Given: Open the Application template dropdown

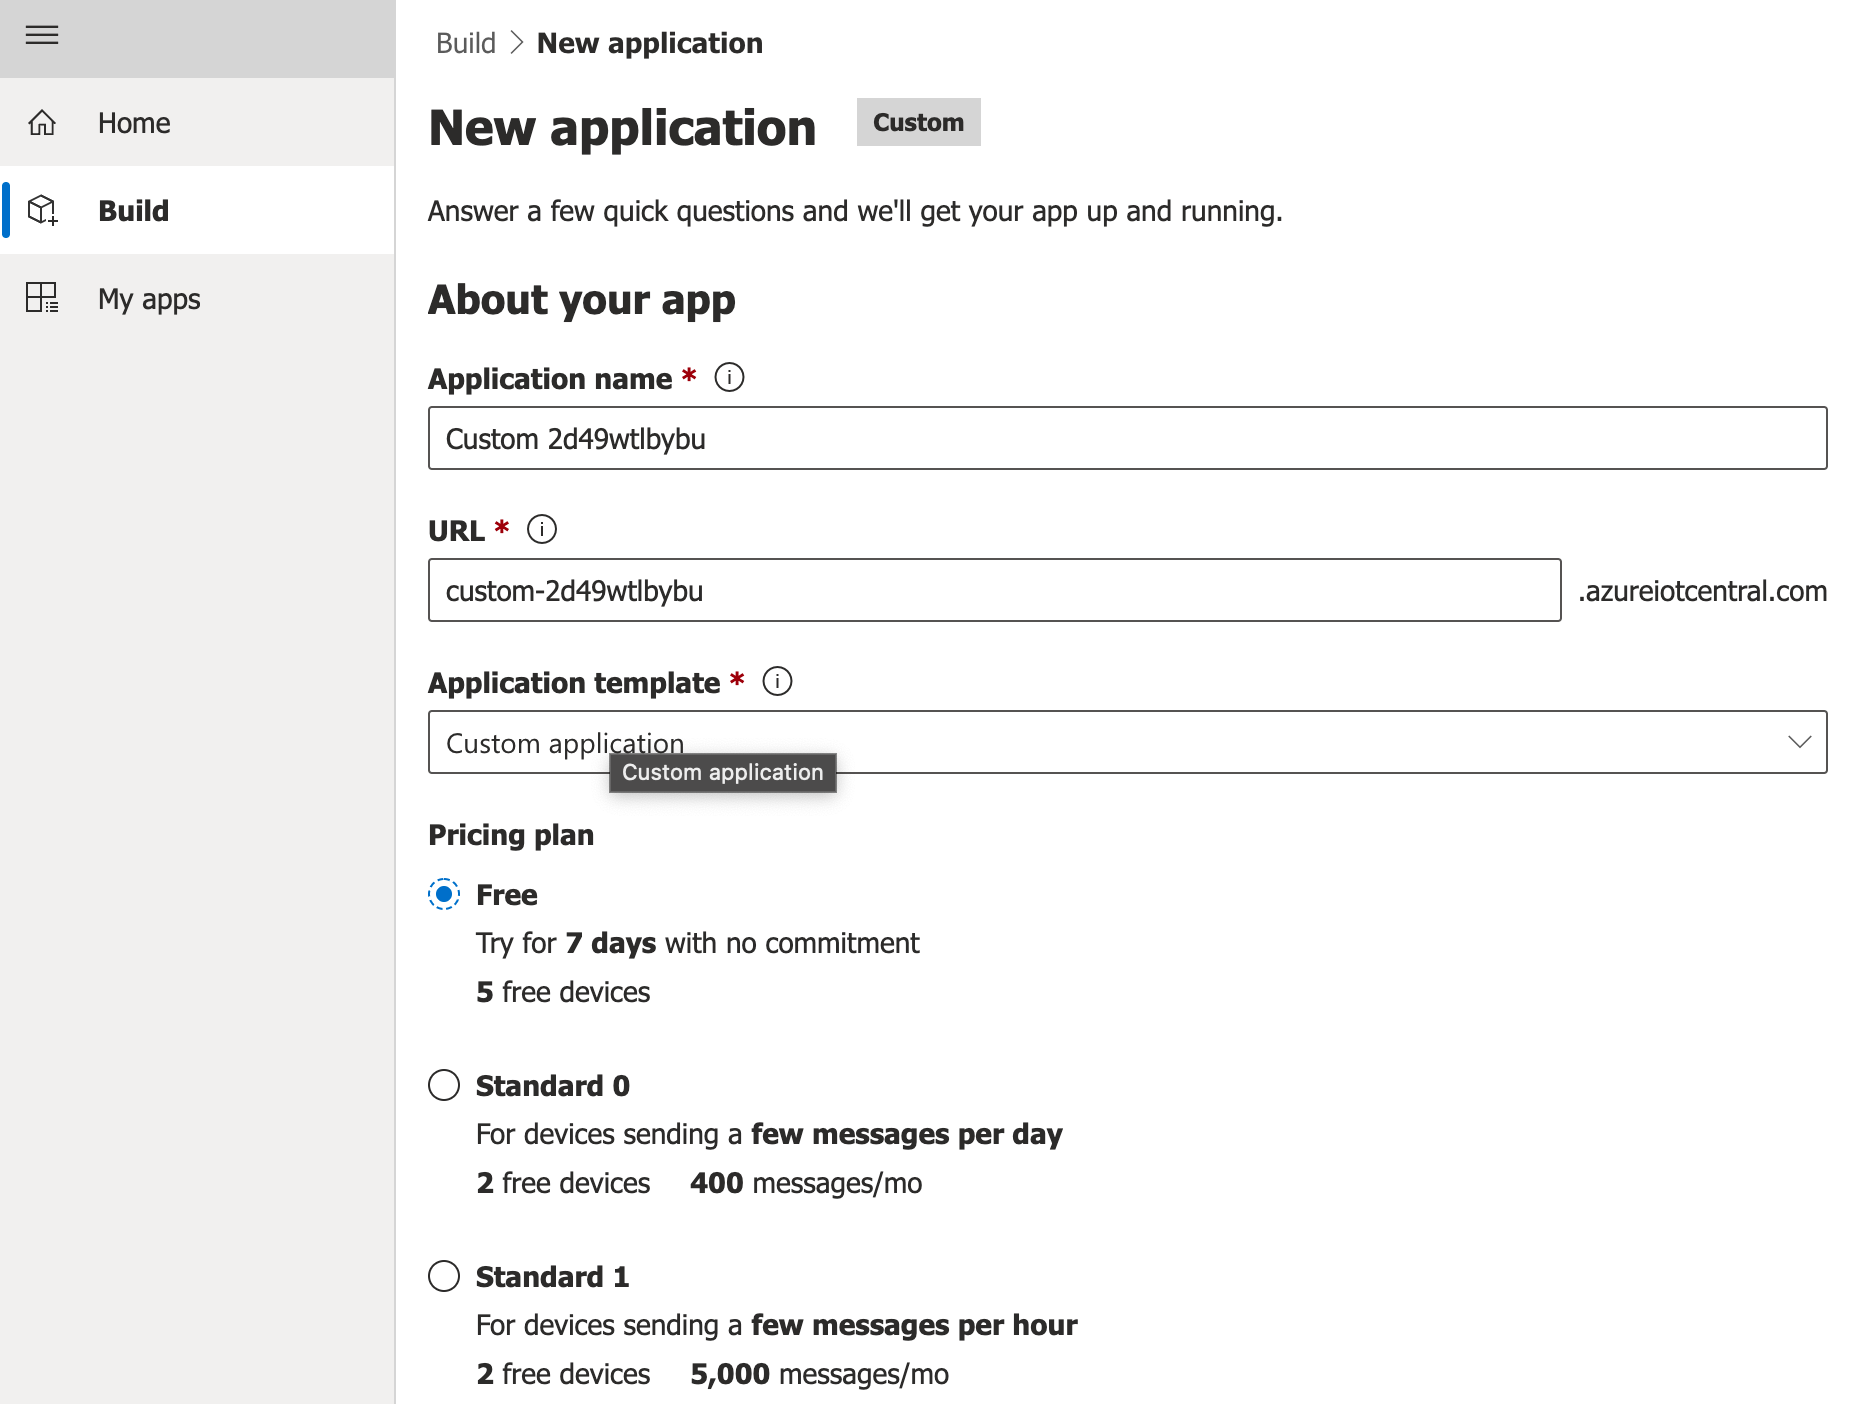Looking at the screenshot, I should (x=1127, y=742).
